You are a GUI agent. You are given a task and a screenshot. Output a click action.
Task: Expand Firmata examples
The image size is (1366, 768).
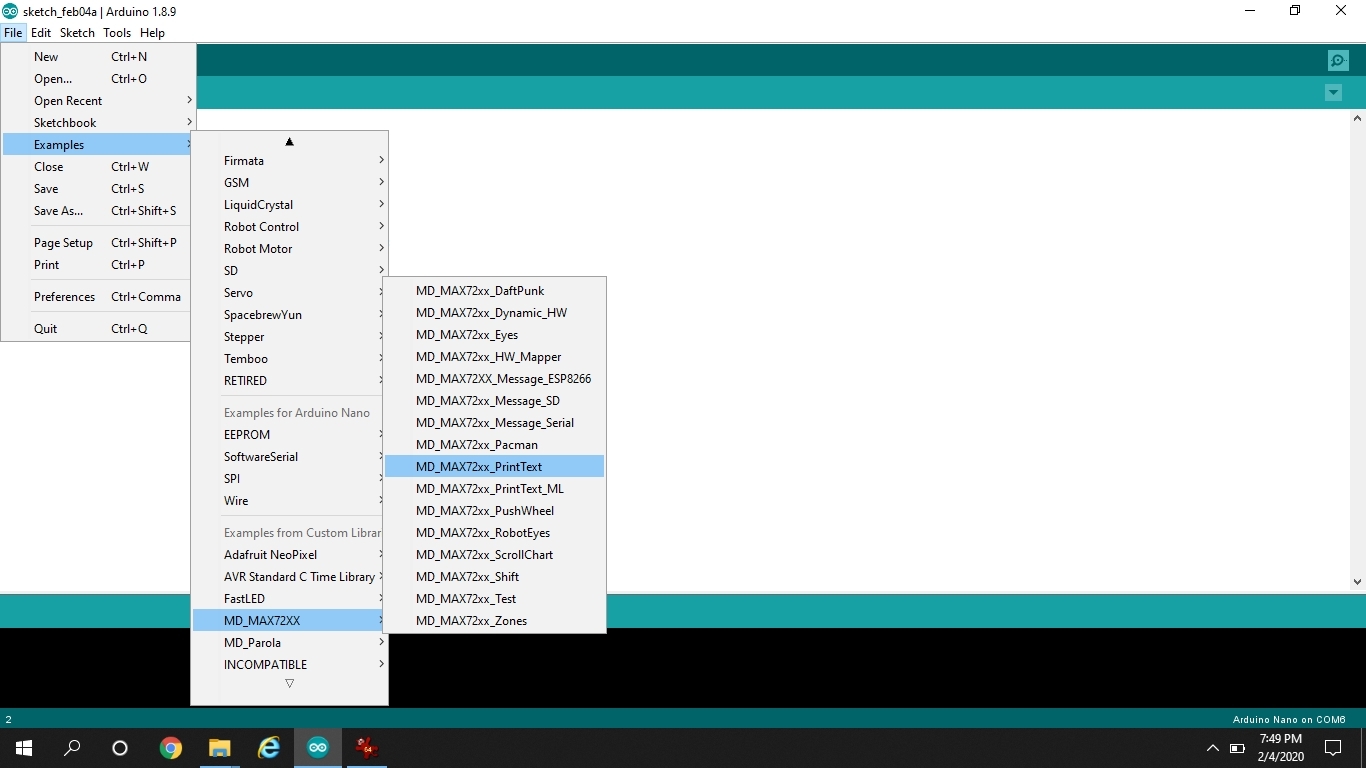point(289,161)
